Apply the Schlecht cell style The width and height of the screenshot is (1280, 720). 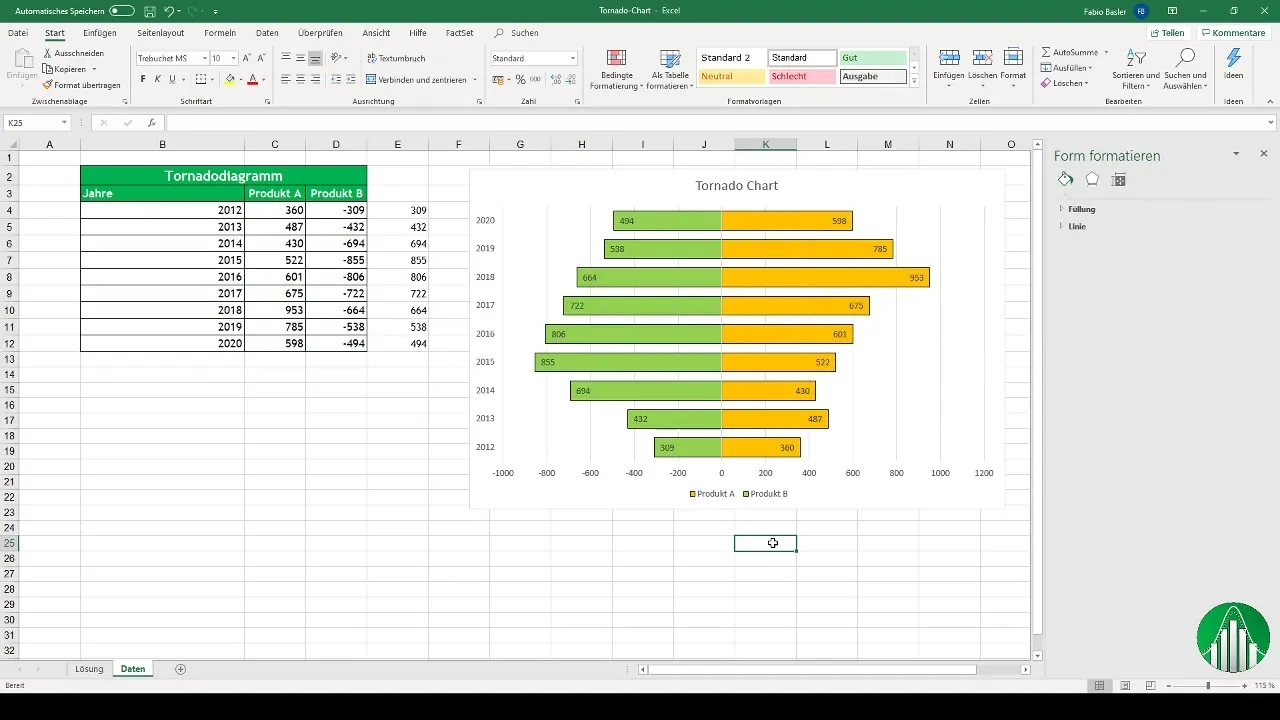click(802, 76)
